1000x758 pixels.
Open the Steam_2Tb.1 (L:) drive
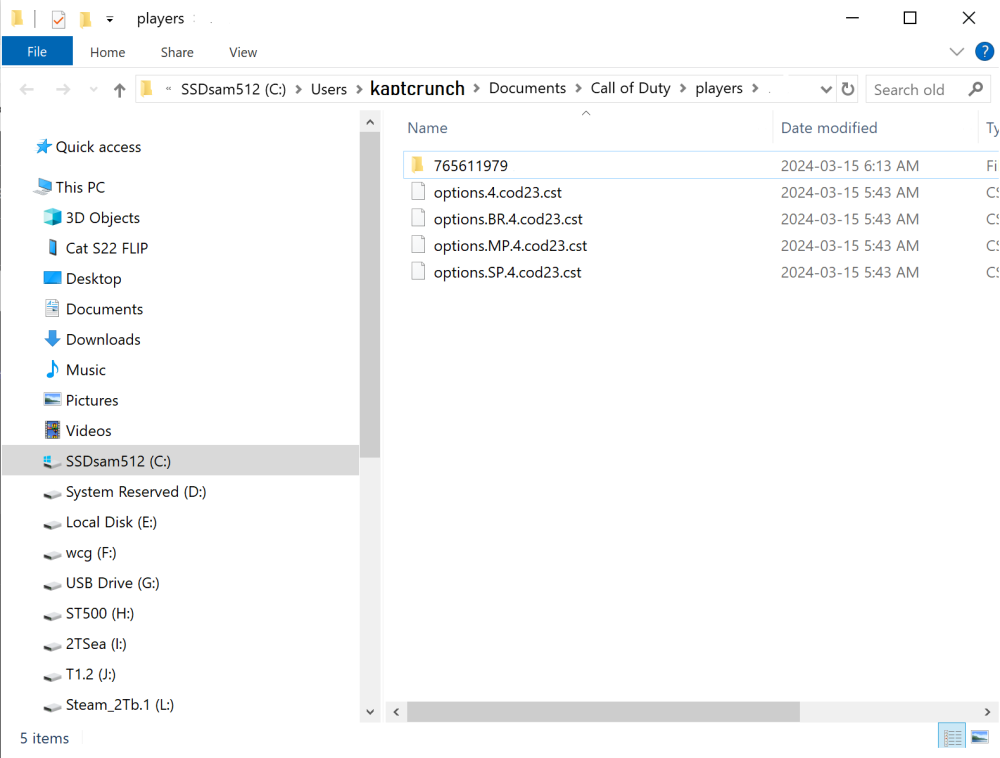click(x=119, y=705)
